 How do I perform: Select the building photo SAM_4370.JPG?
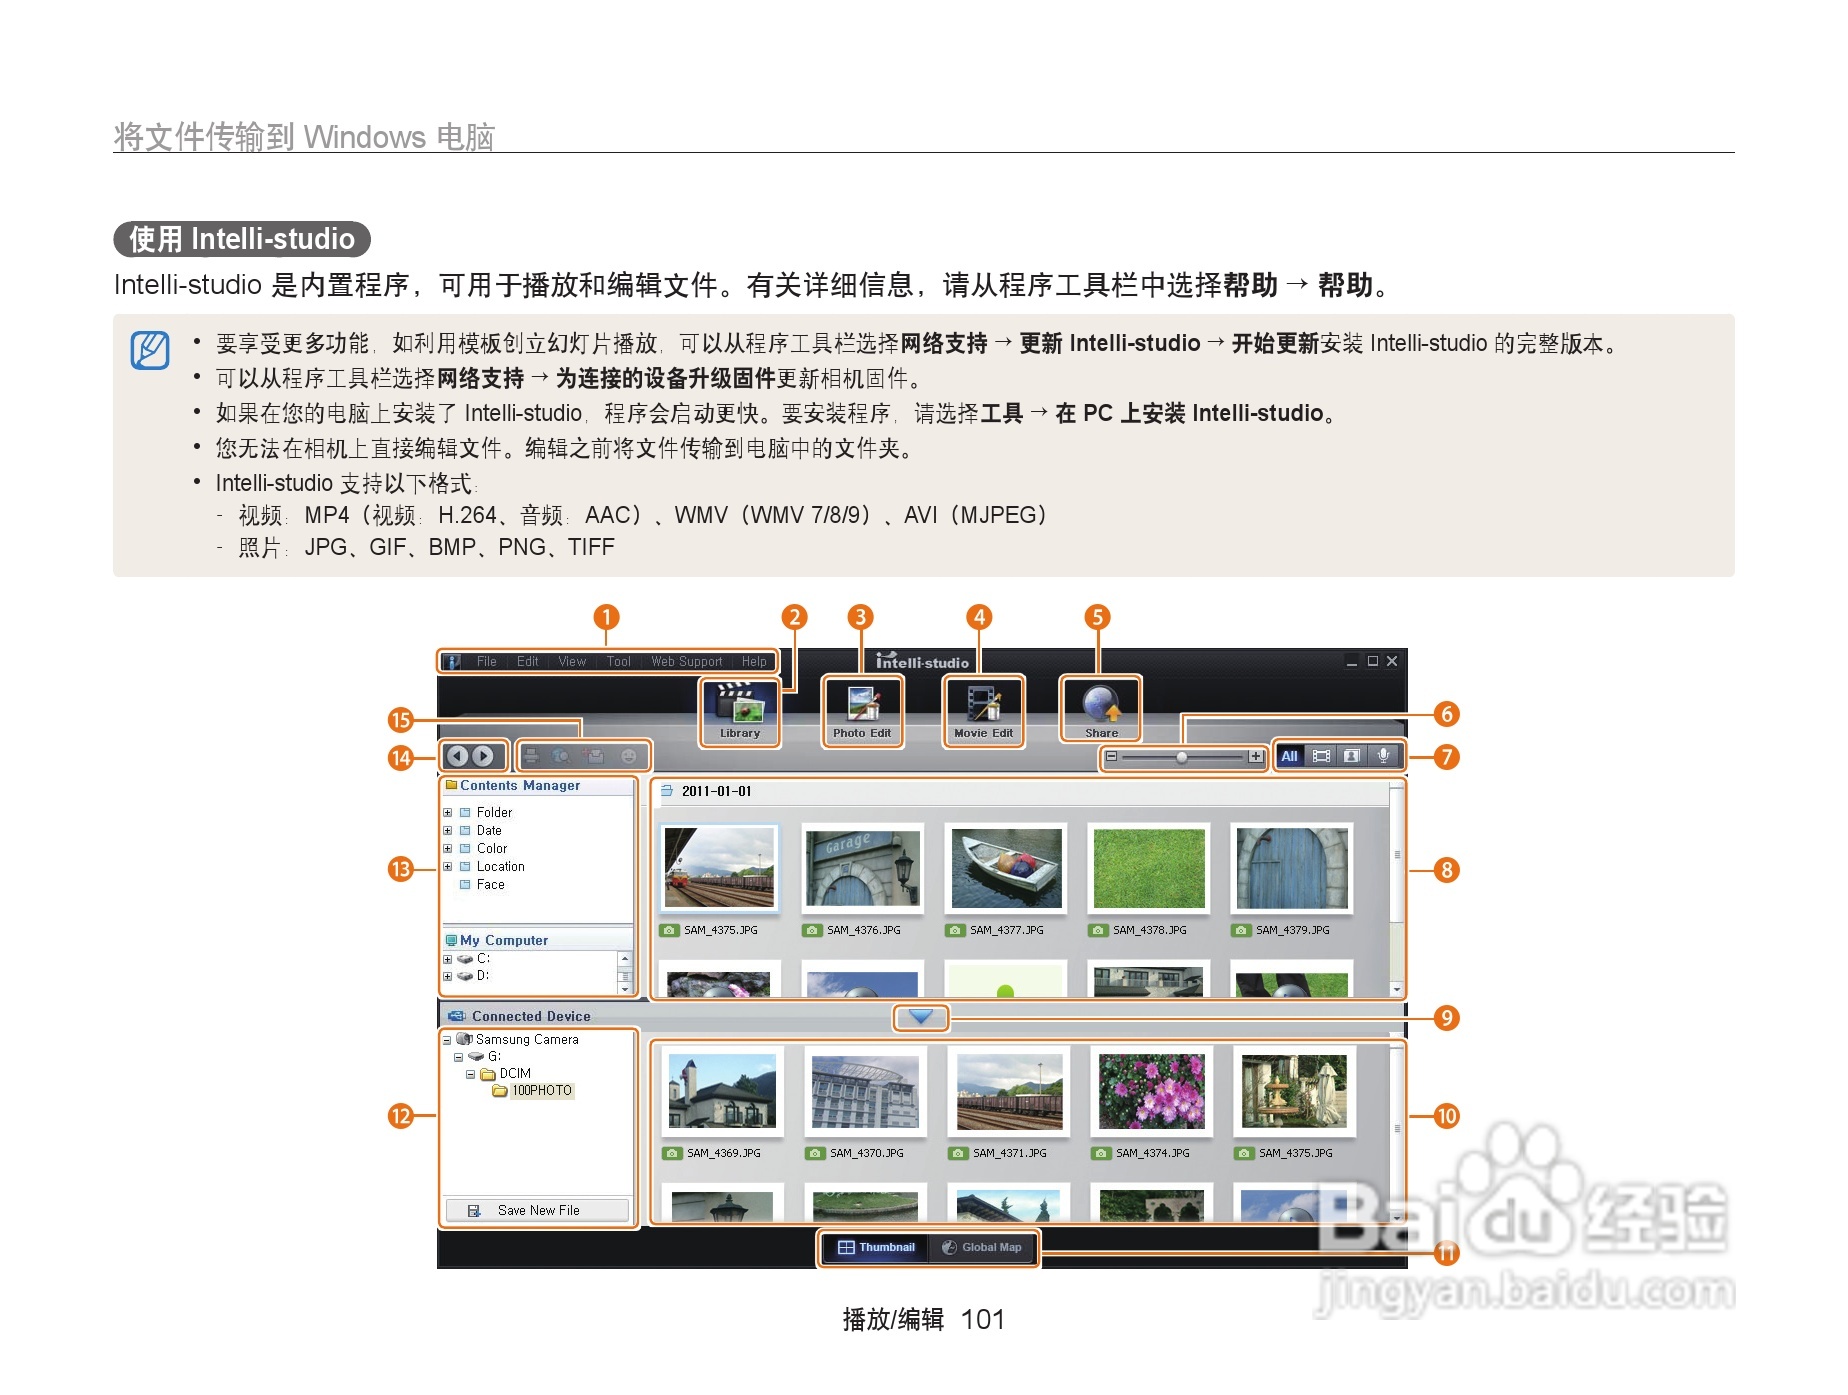pos(866,1091)
